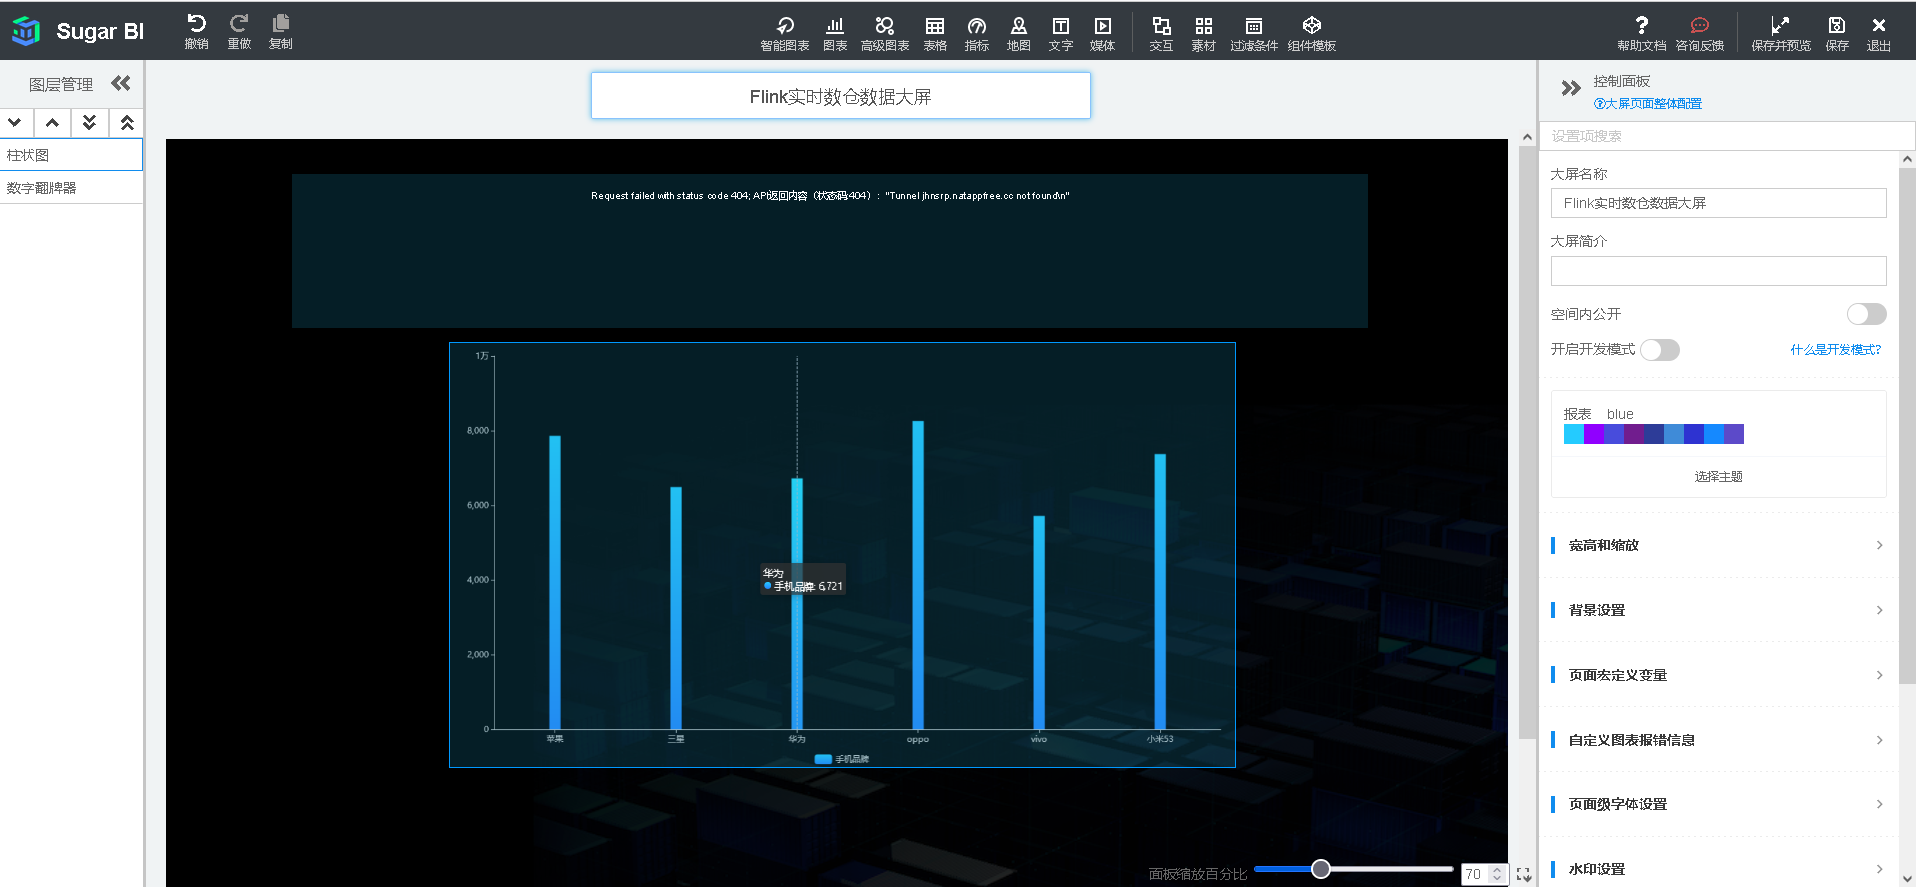The image size is (1916, 887).
Task: Bring layer to top
Action: [x=127, y=122]
